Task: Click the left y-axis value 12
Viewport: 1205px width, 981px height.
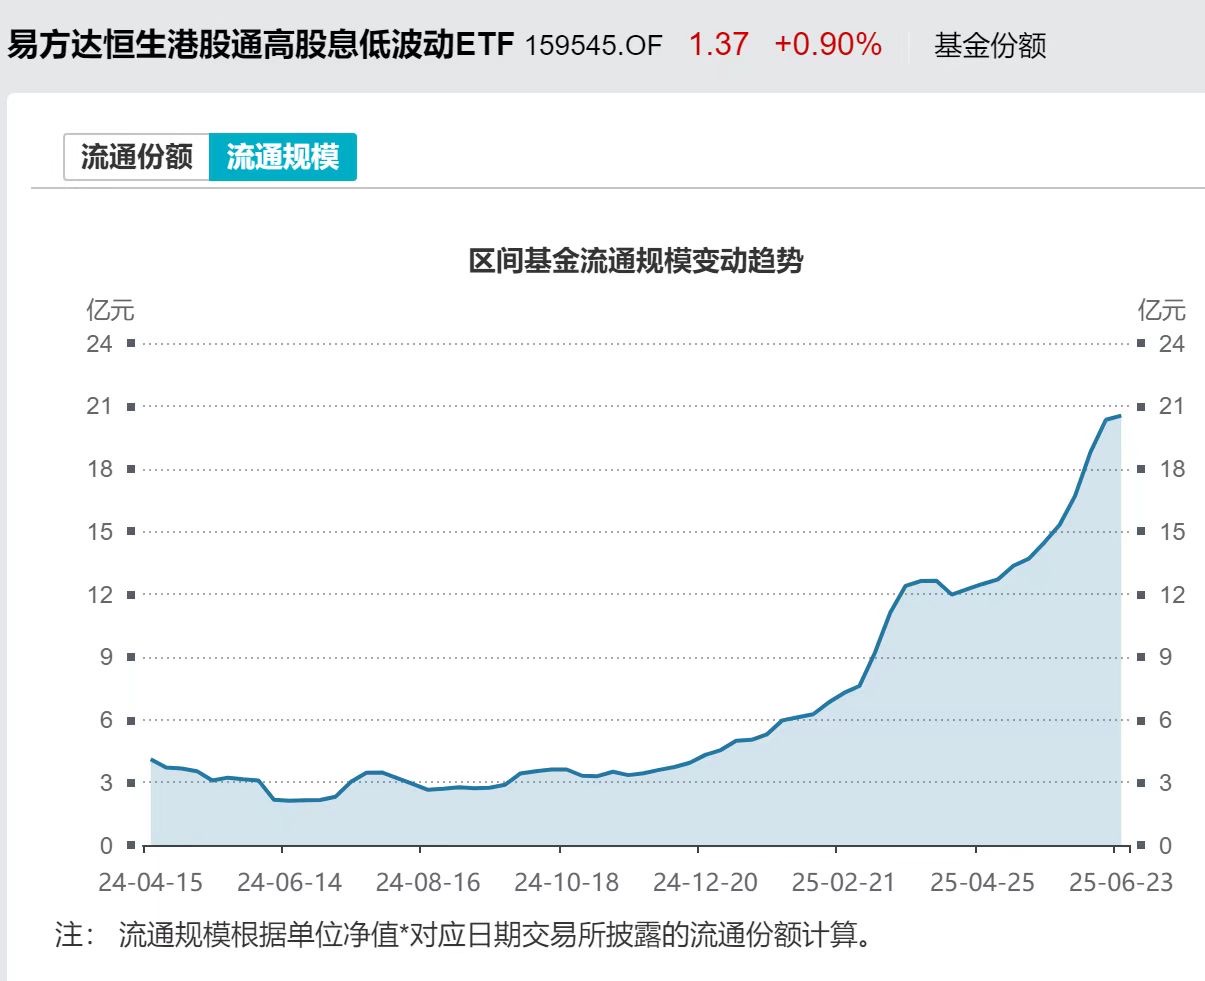Action: 100,595
